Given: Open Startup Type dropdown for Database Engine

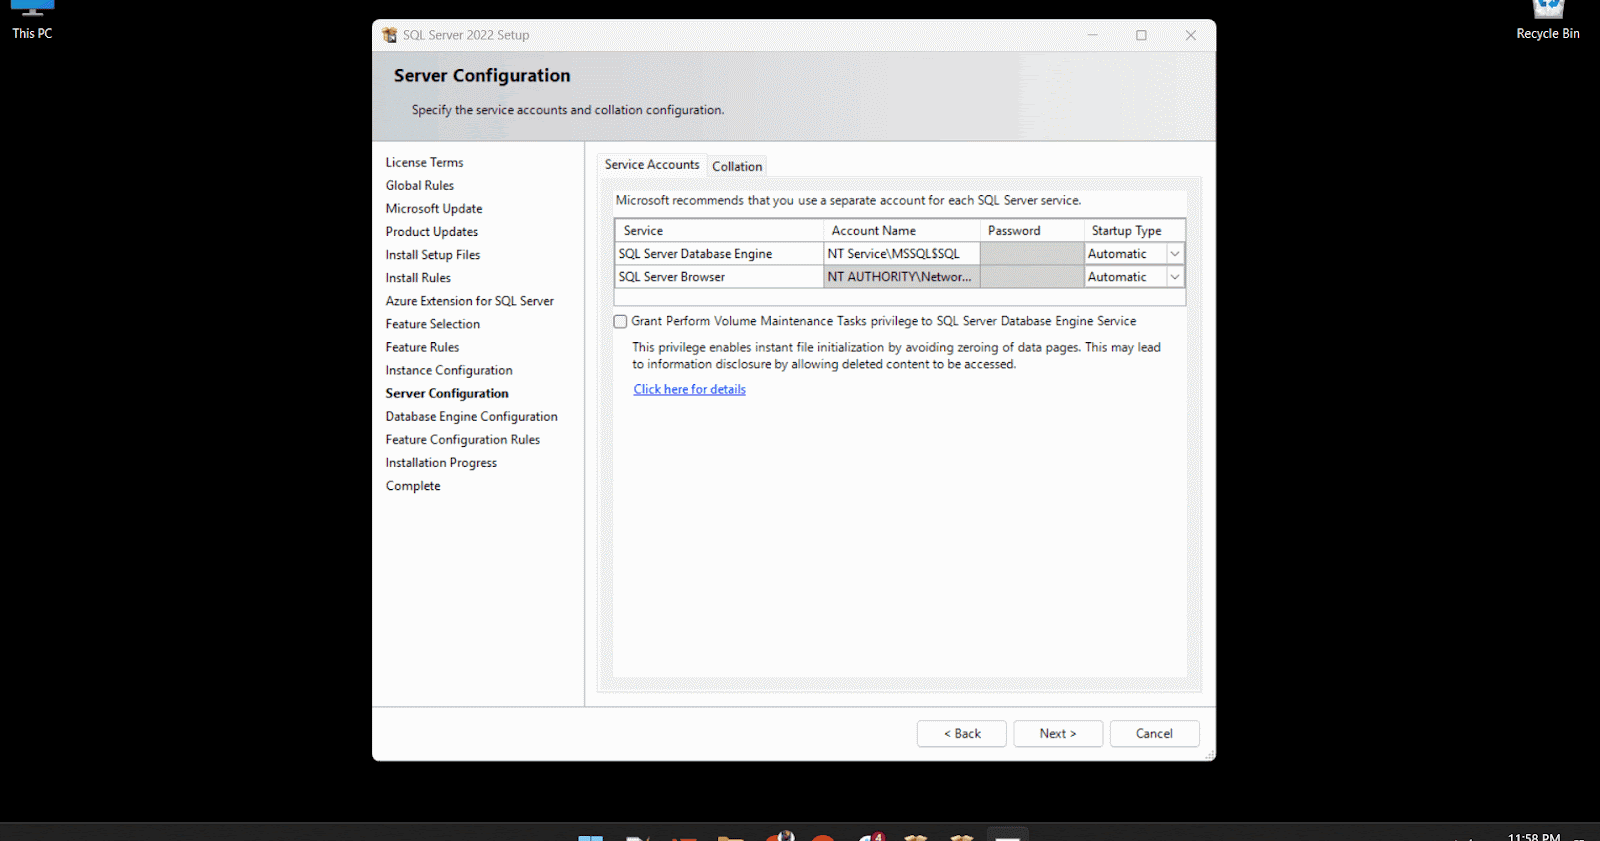Looking at the screenshot, I should tap(1175, 254).
